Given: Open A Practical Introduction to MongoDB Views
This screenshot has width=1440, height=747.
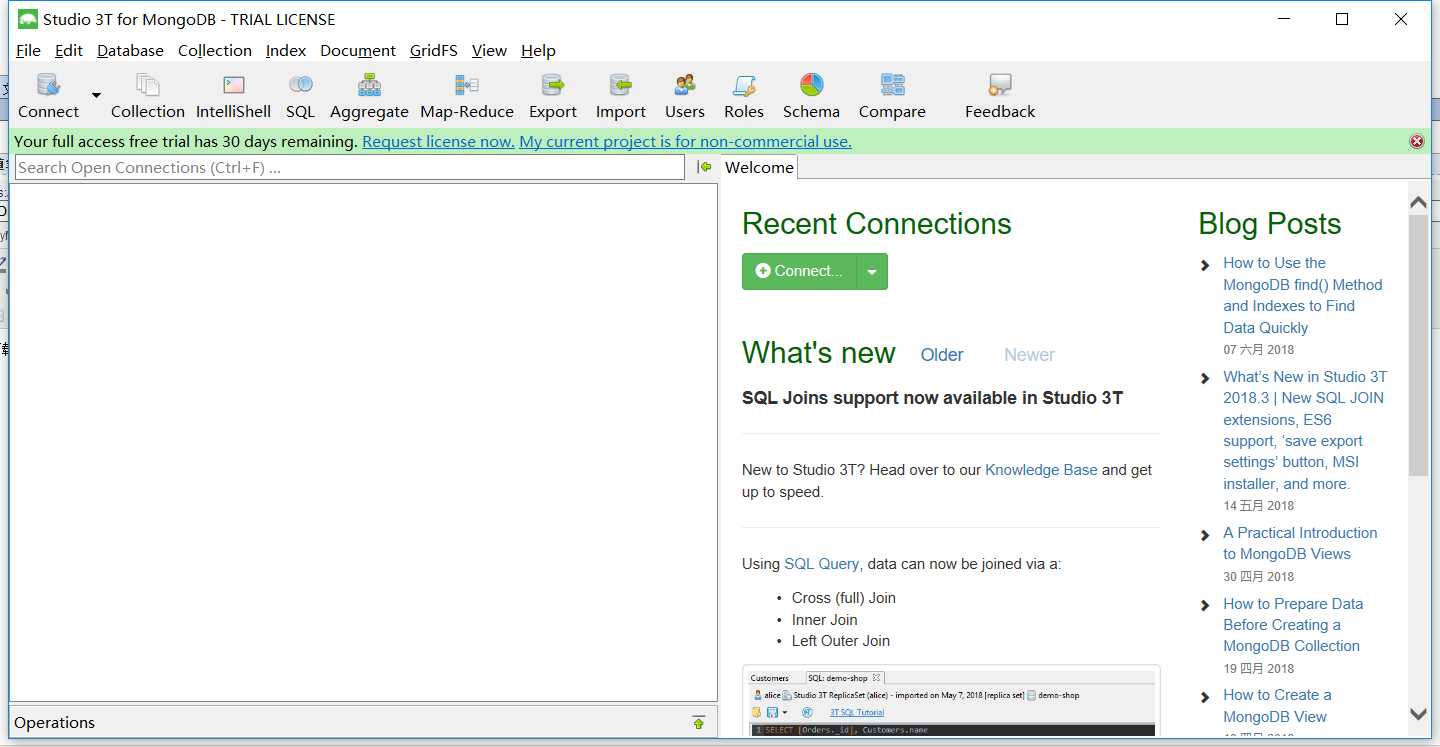Looking at the screenshot, I should (1300, 543).
